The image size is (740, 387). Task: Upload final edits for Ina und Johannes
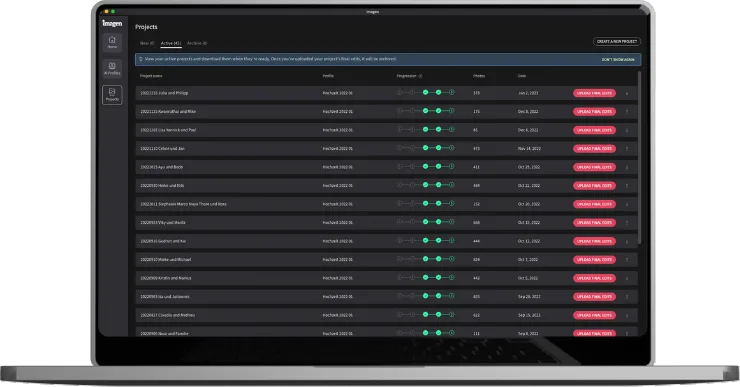(x=594, y=297)
